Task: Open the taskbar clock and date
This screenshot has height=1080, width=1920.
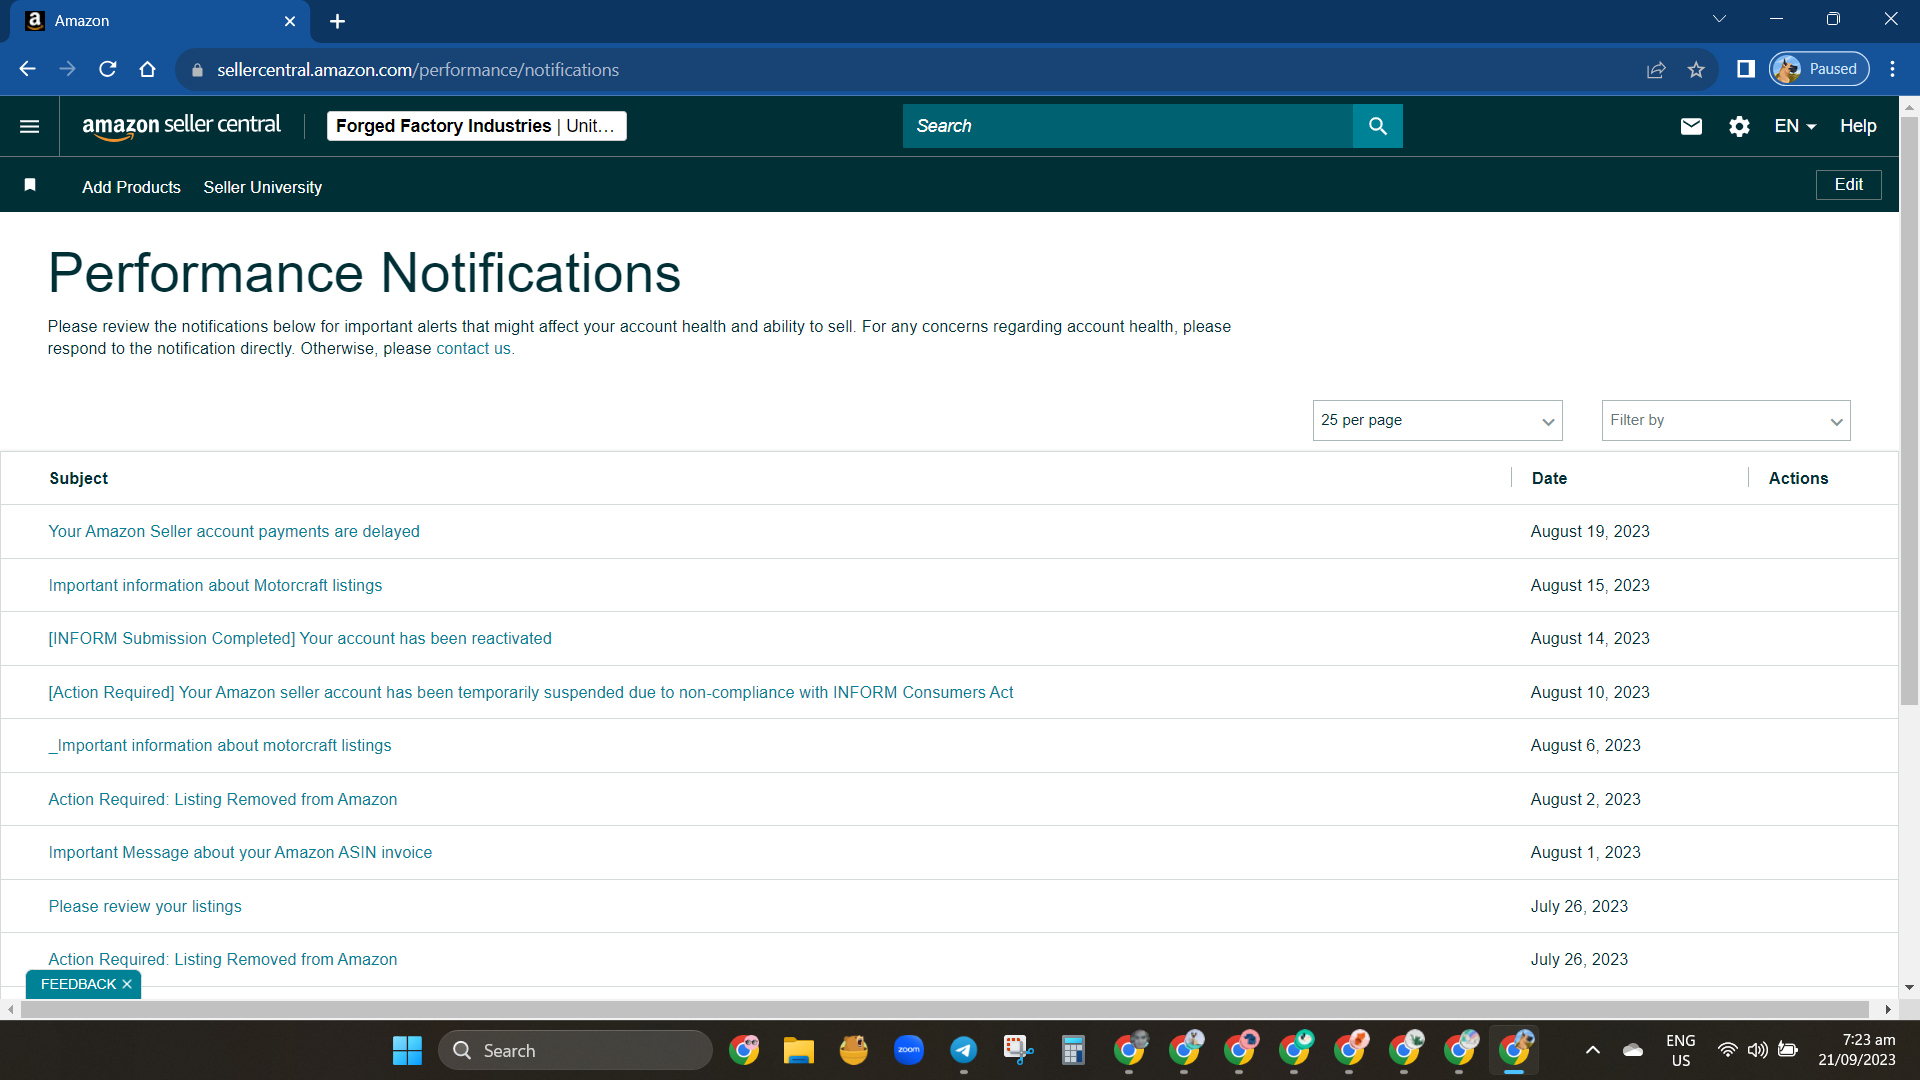Action: [x=1857, y=1050]
